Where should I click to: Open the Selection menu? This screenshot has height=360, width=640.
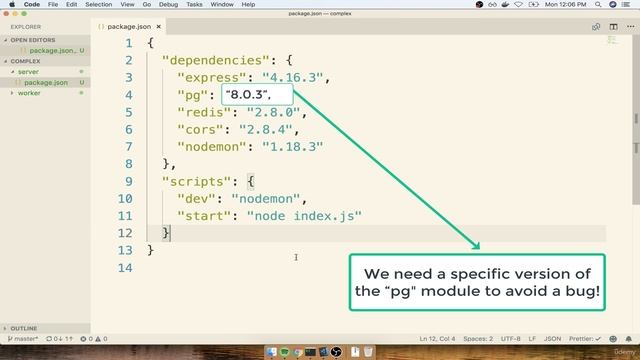coord(98,4)
